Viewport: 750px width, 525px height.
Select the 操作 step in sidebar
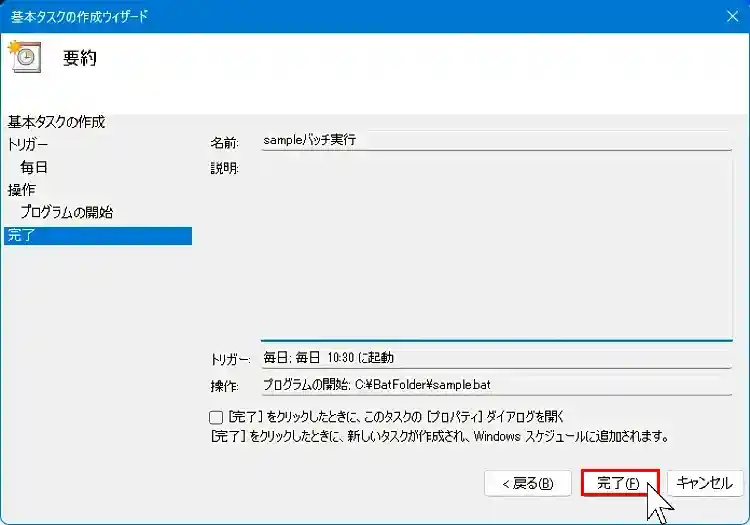(22, 189)
